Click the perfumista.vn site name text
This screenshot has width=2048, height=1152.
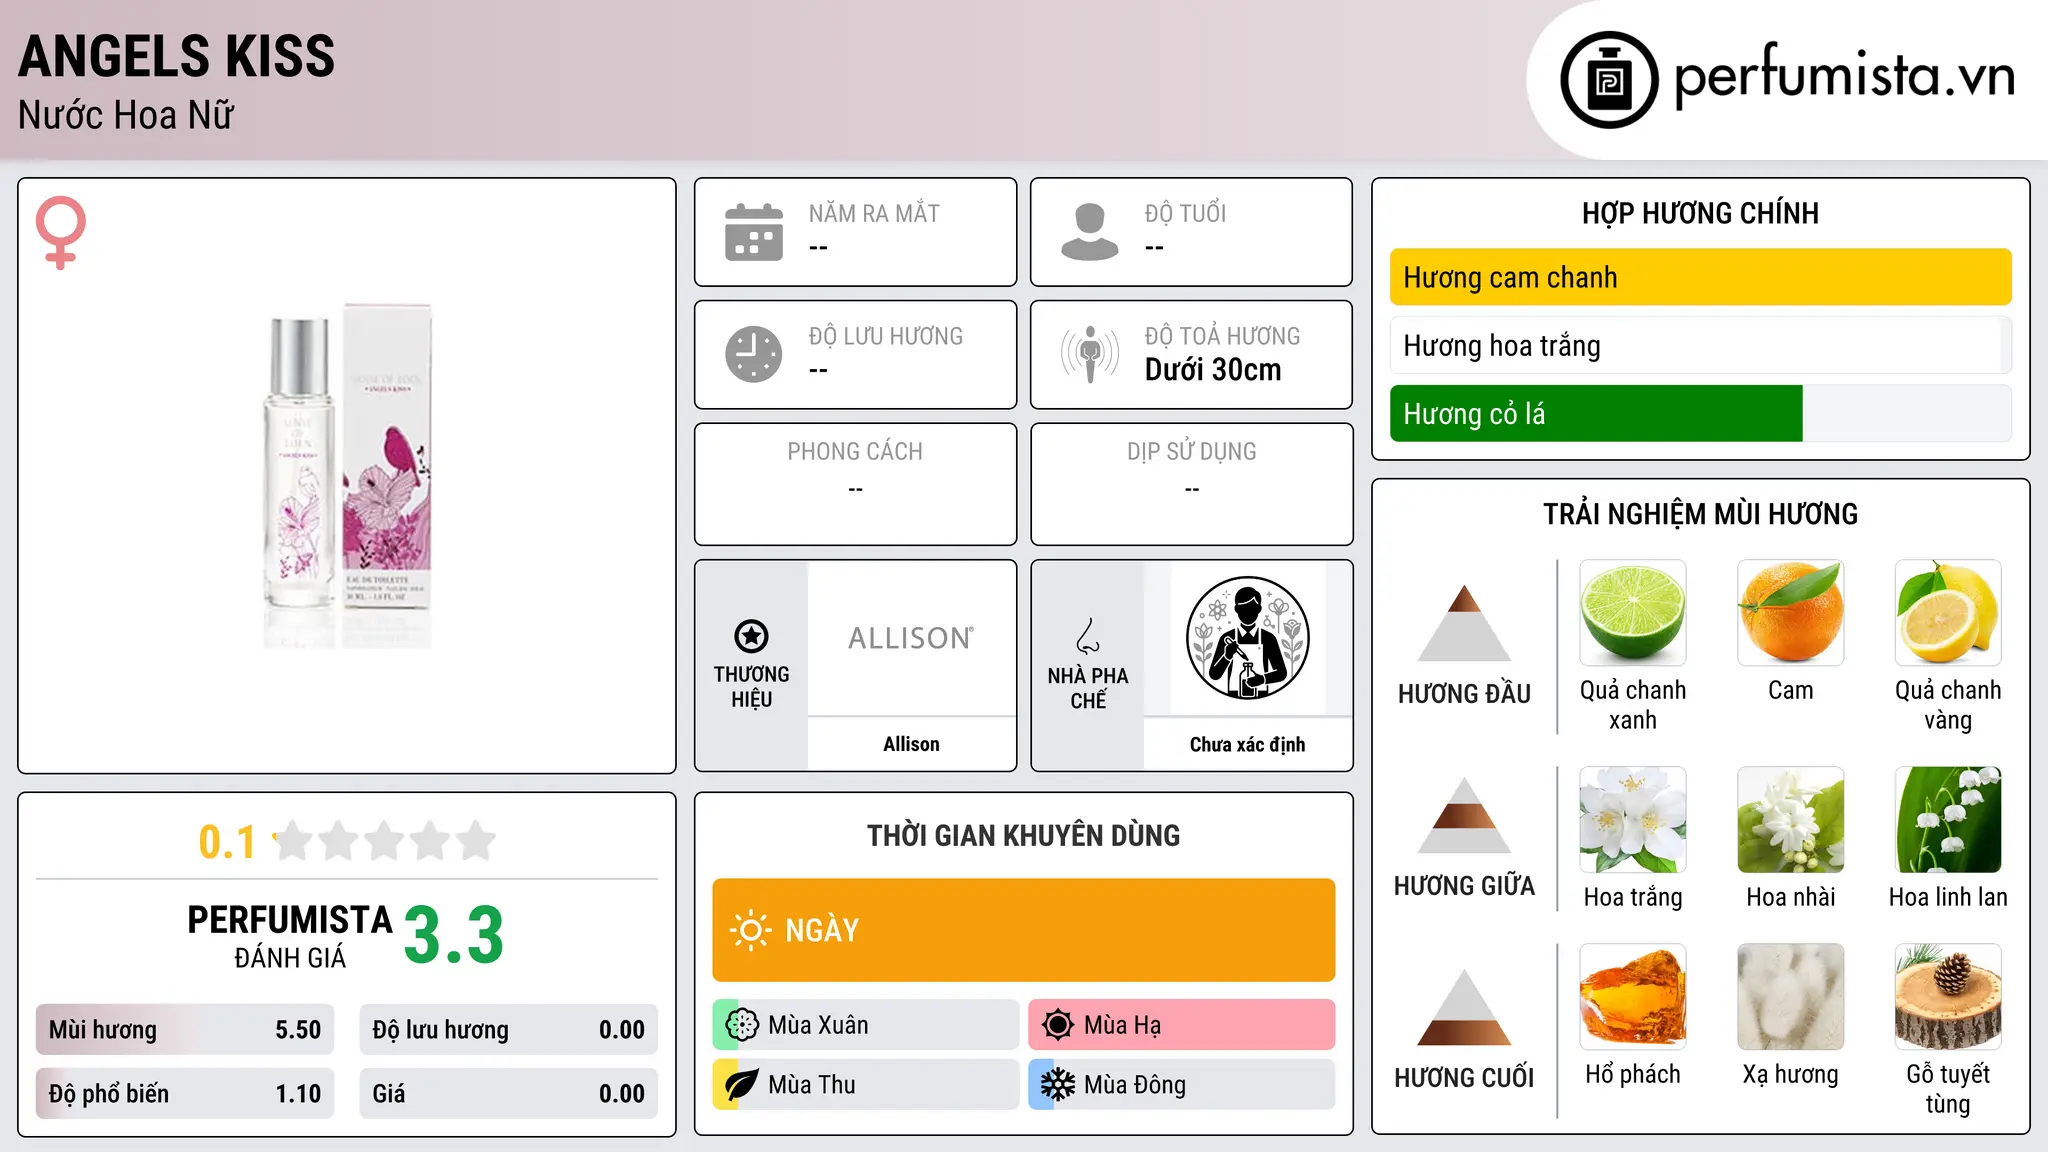(x=1844, y=76)
